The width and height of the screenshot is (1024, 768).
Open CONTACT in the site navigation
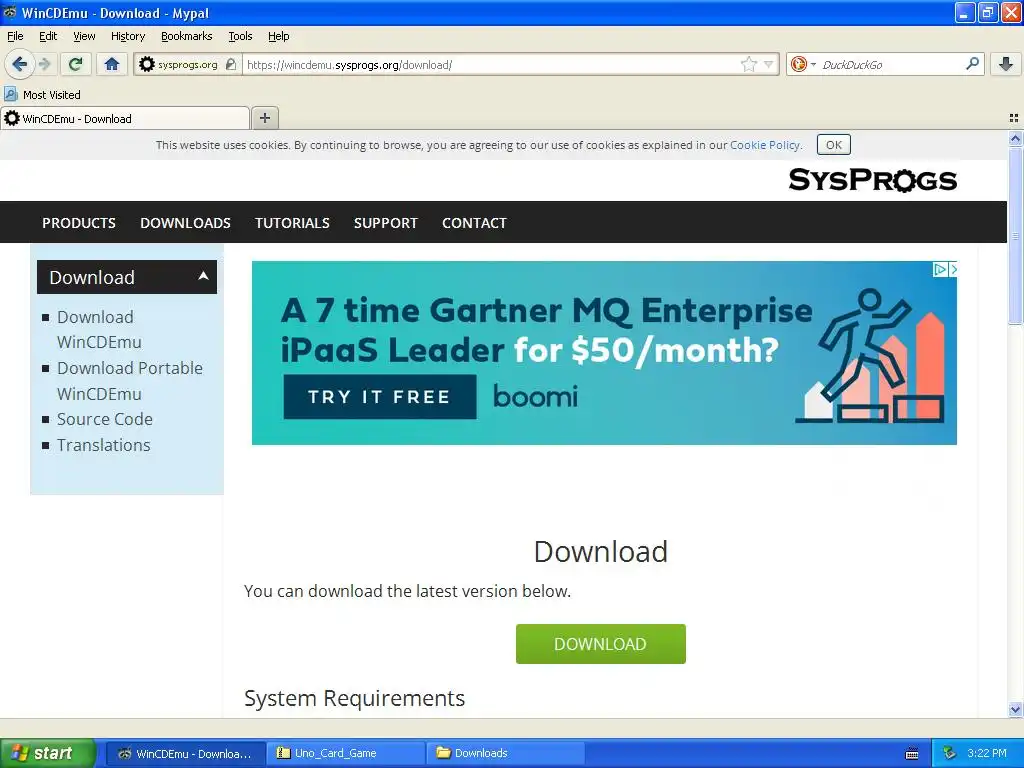tap(474, 223)
